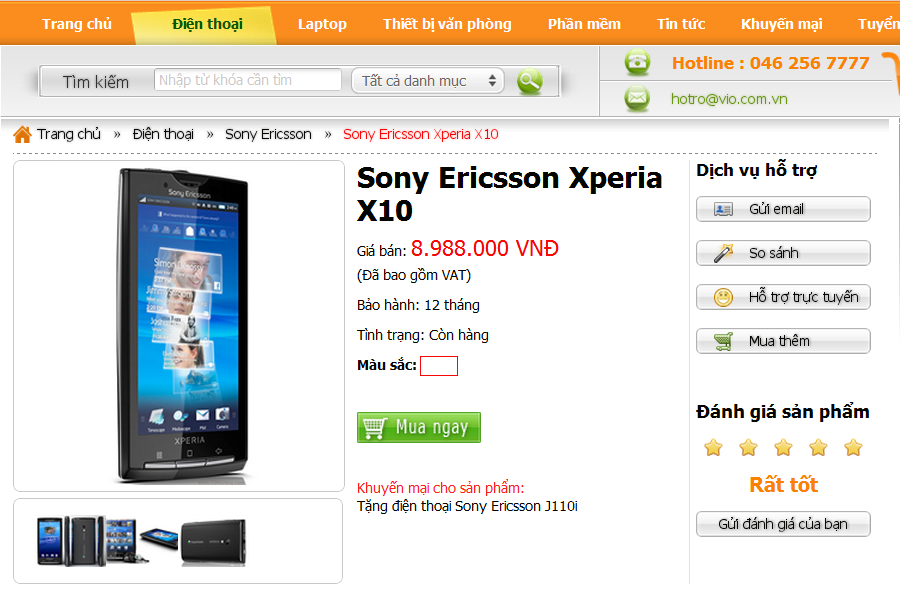Screen dimensions: 900x594
Task: Click the magic wand compare icon
Action: coord(723,253)
